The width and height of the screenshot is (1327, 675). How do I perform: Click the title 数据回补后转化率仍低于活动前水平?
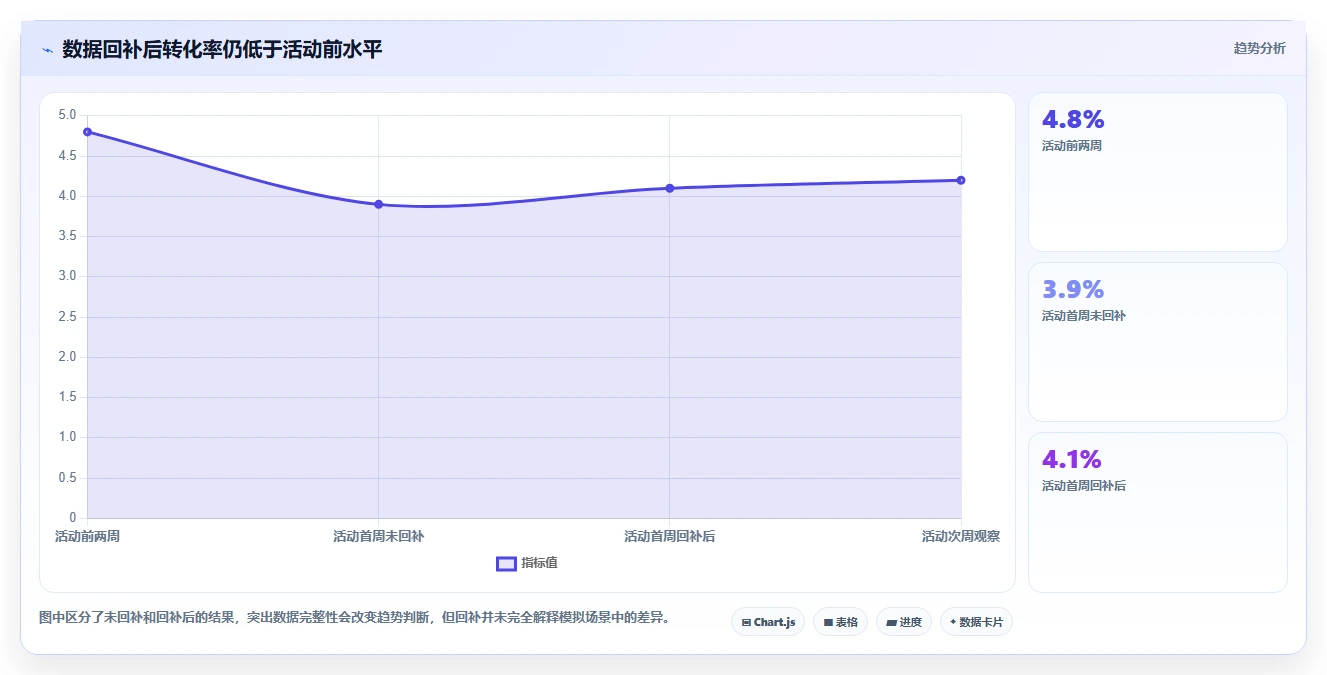click(x=222, y=49)
